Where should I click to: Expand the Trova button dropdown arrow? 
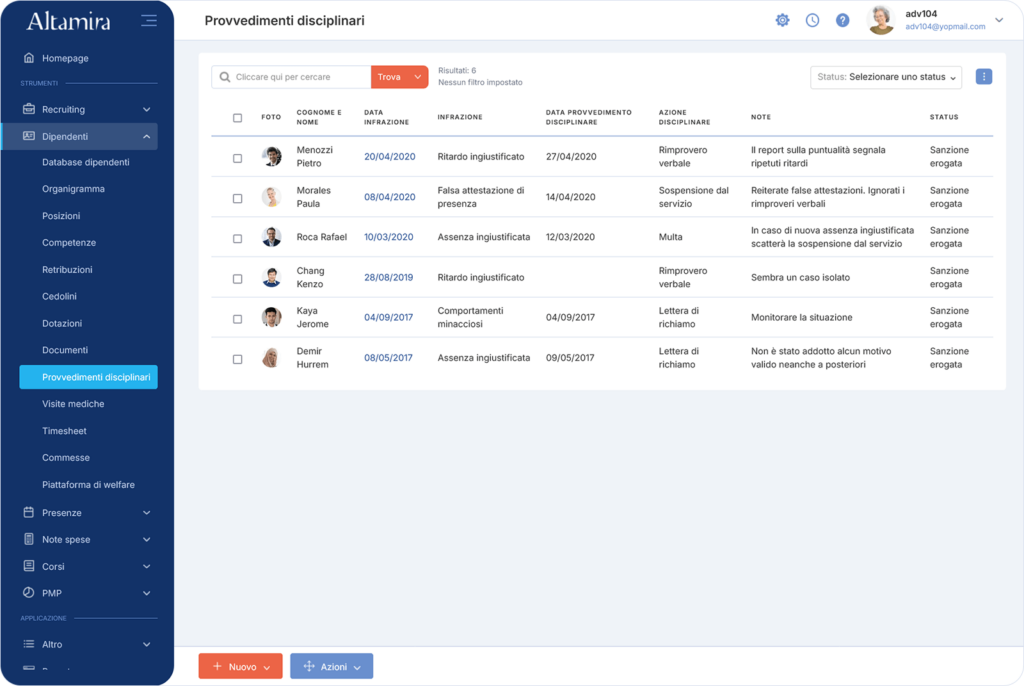tap(417, 77)
